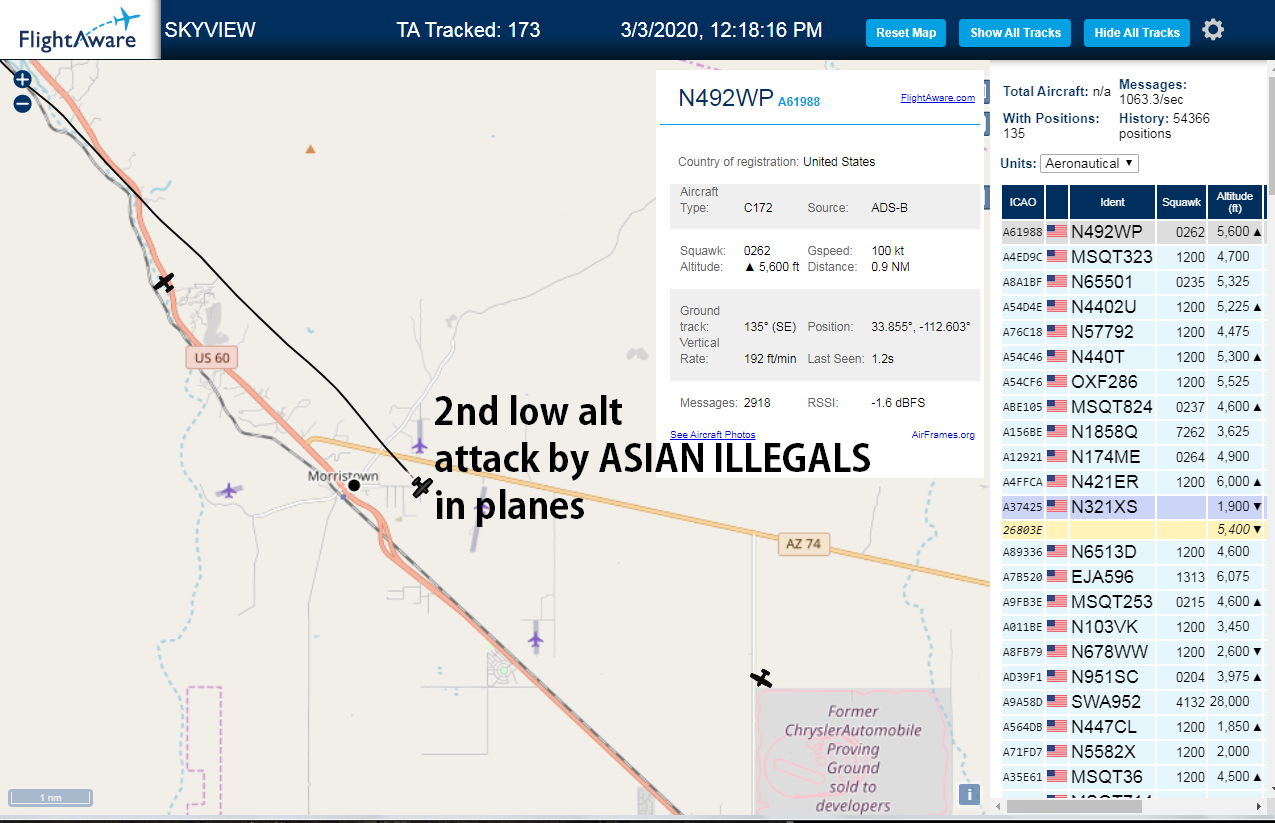Screen dimensions: 1275x823
Task: Select aircraft MSQT824 in the table
Action: 1133,407
